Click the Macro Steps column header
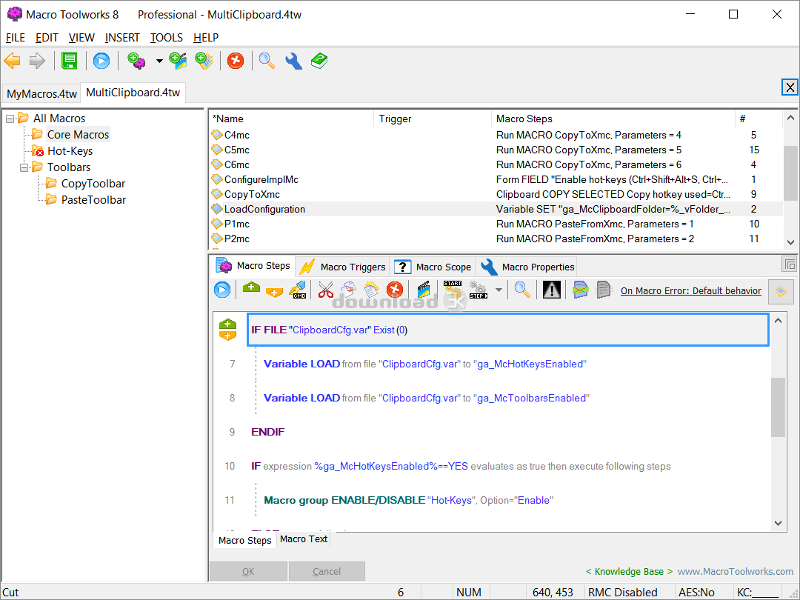Viewport: 800px width, 600px height. pos(613,119)
